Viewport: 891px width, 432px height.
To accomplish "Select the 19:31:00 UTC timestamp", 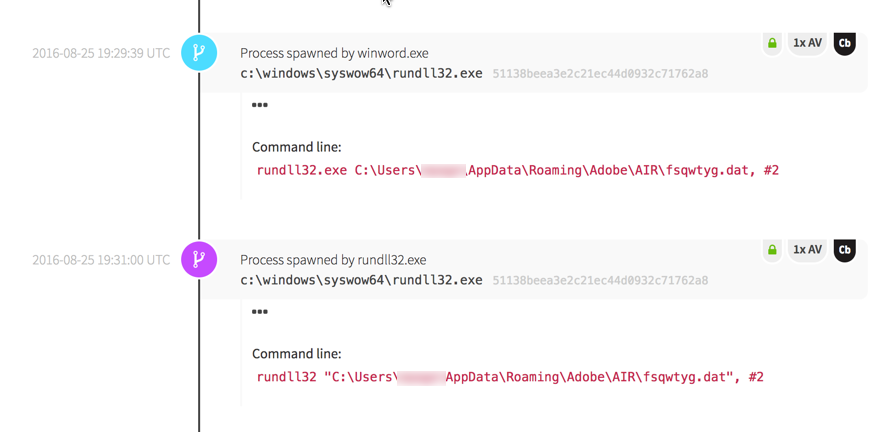I will (x=101, y=260).
